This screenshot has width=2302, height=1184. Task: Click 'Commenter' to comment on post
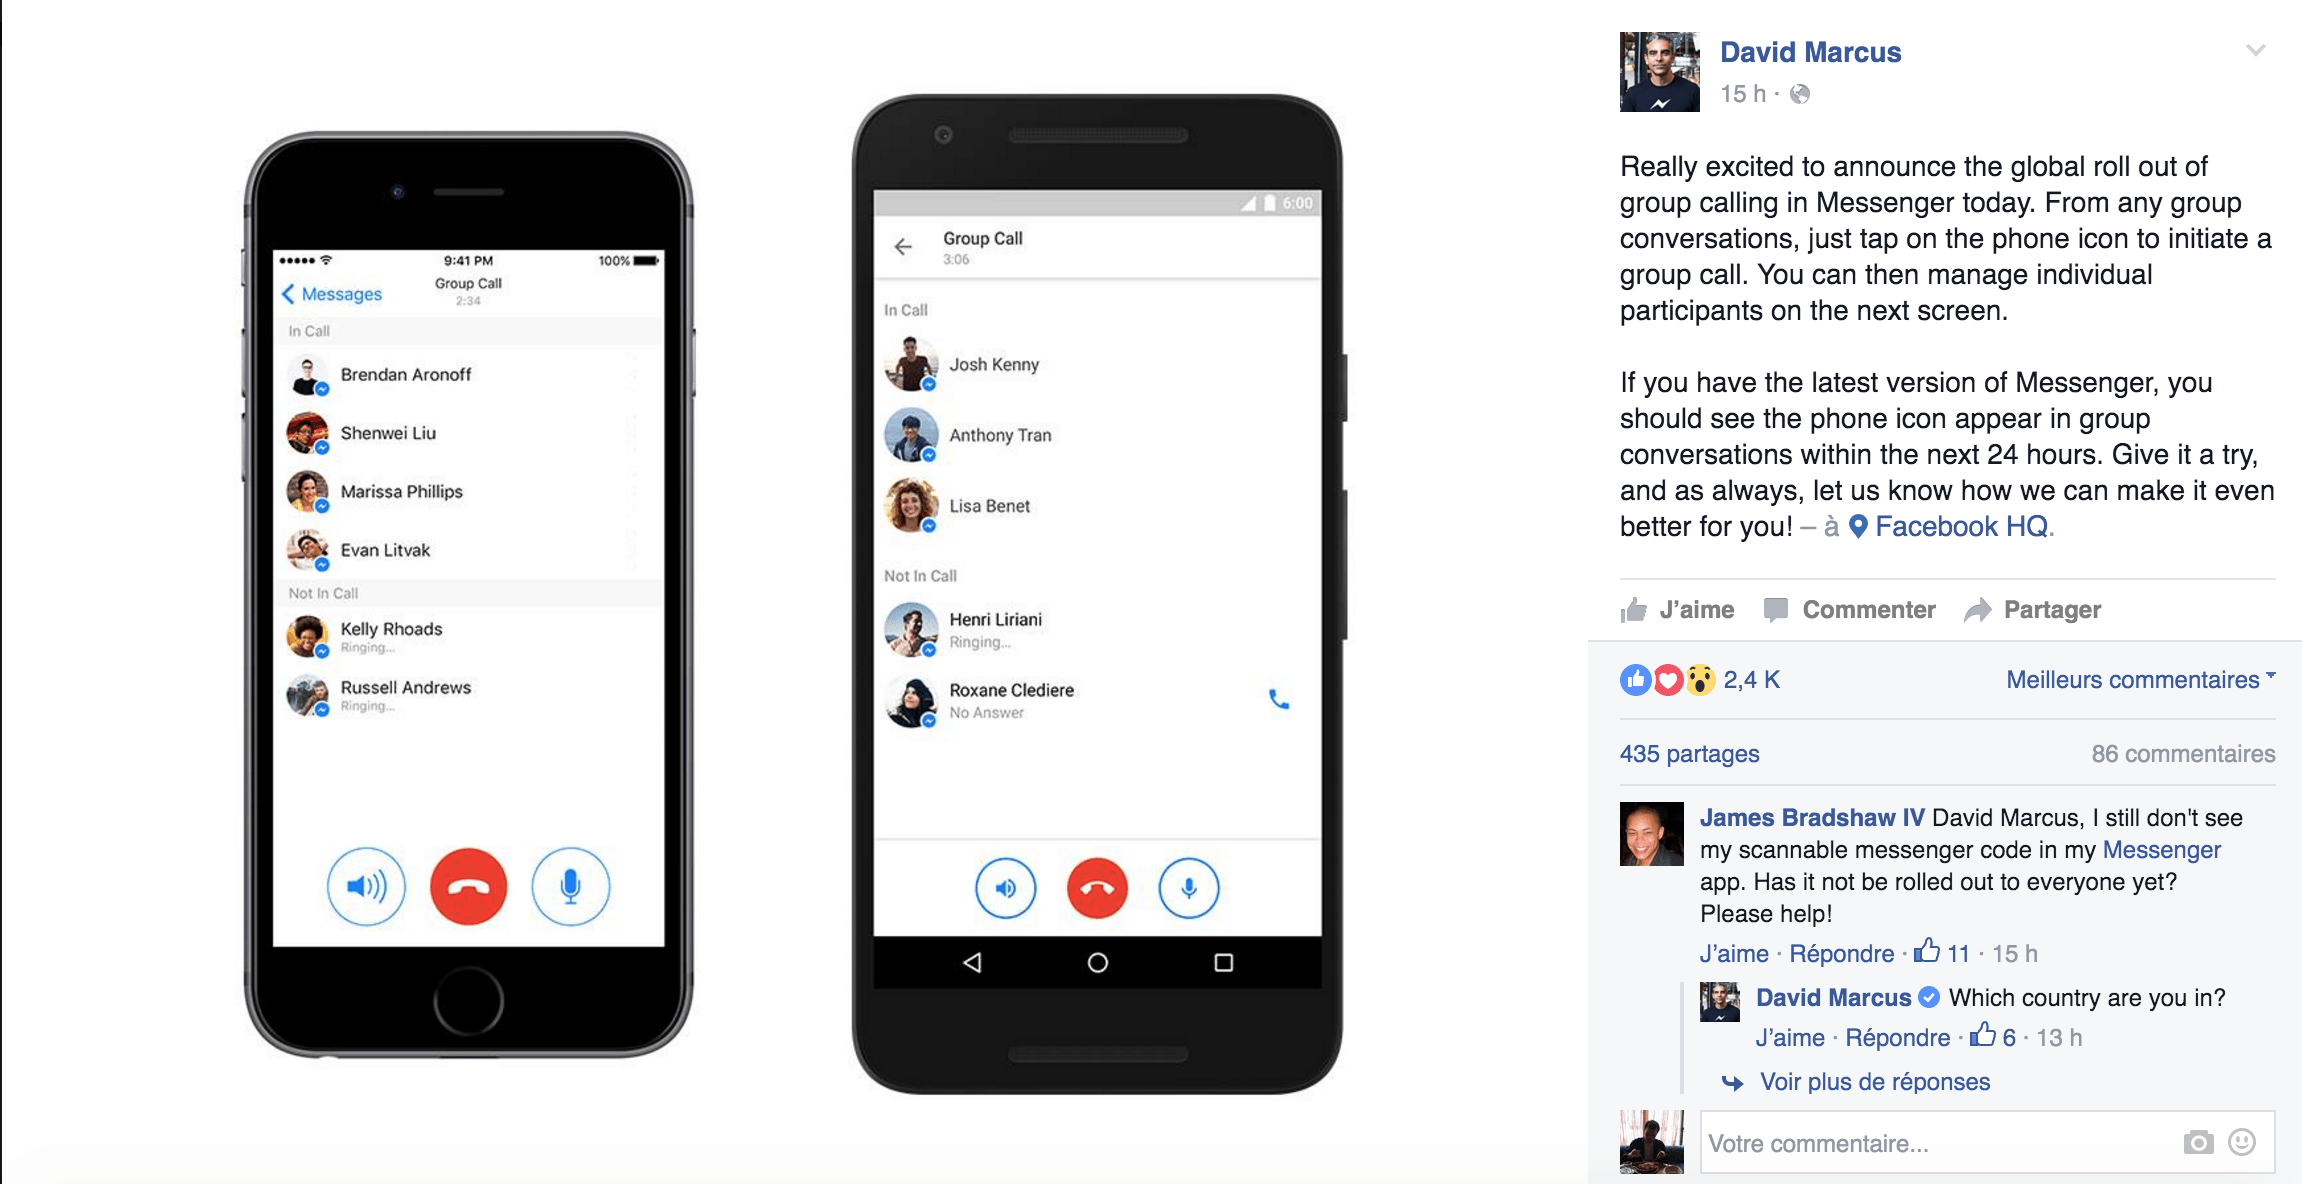click(1846, 610)
